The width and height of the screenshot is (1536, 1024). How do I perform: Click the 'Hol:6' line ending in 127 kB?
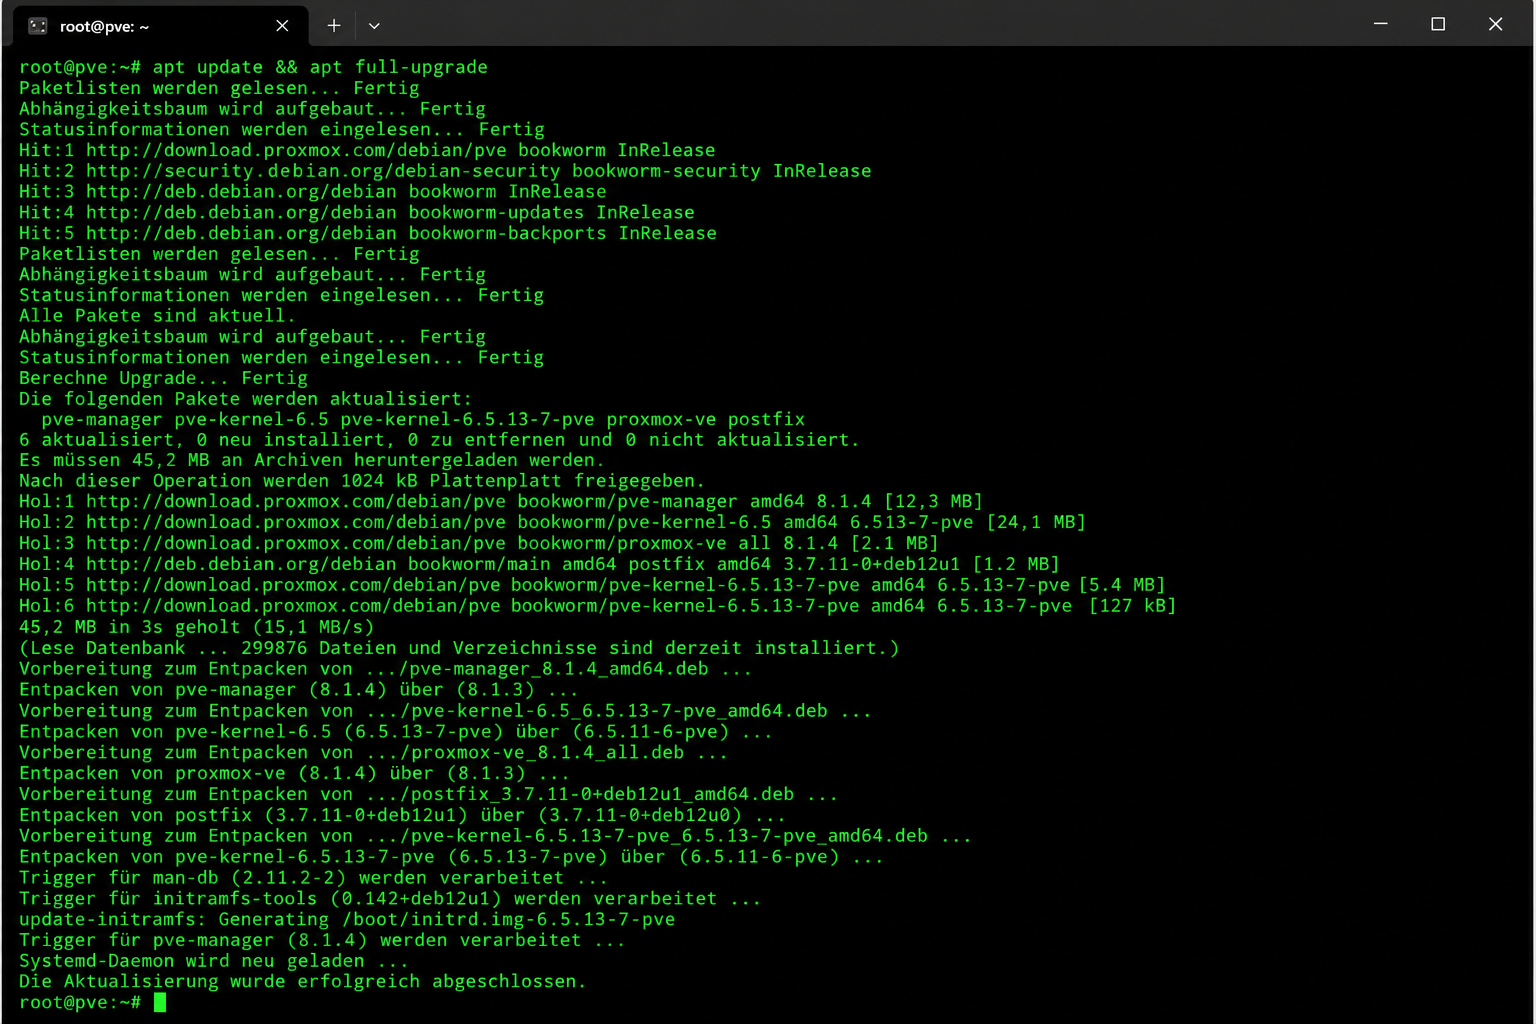click(x=598, y=606)
